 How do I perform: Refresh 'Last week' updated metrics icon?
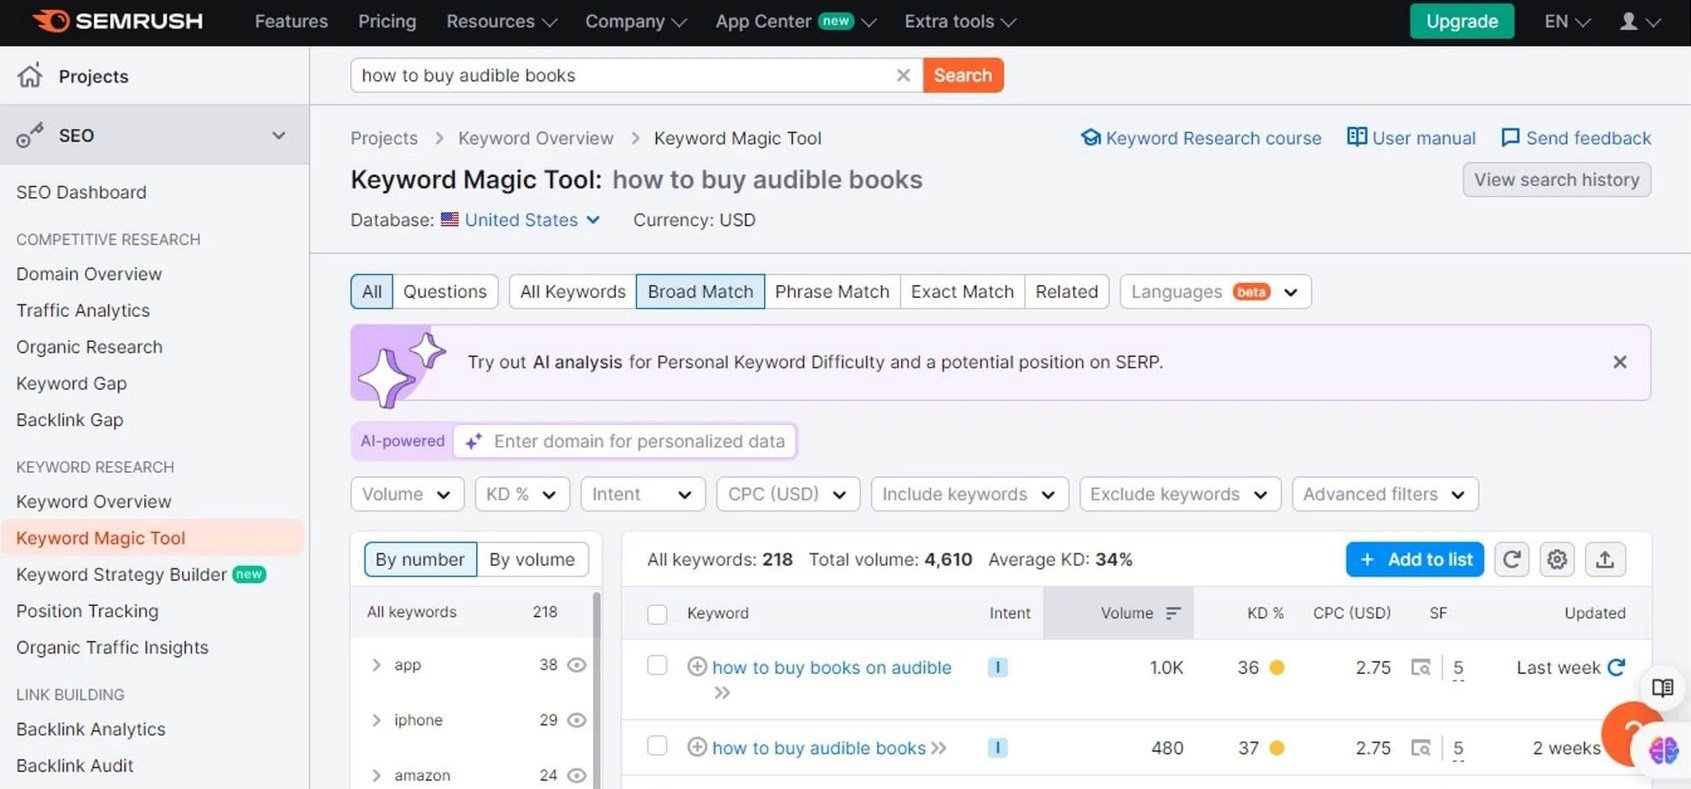(x=1616, y=667)
